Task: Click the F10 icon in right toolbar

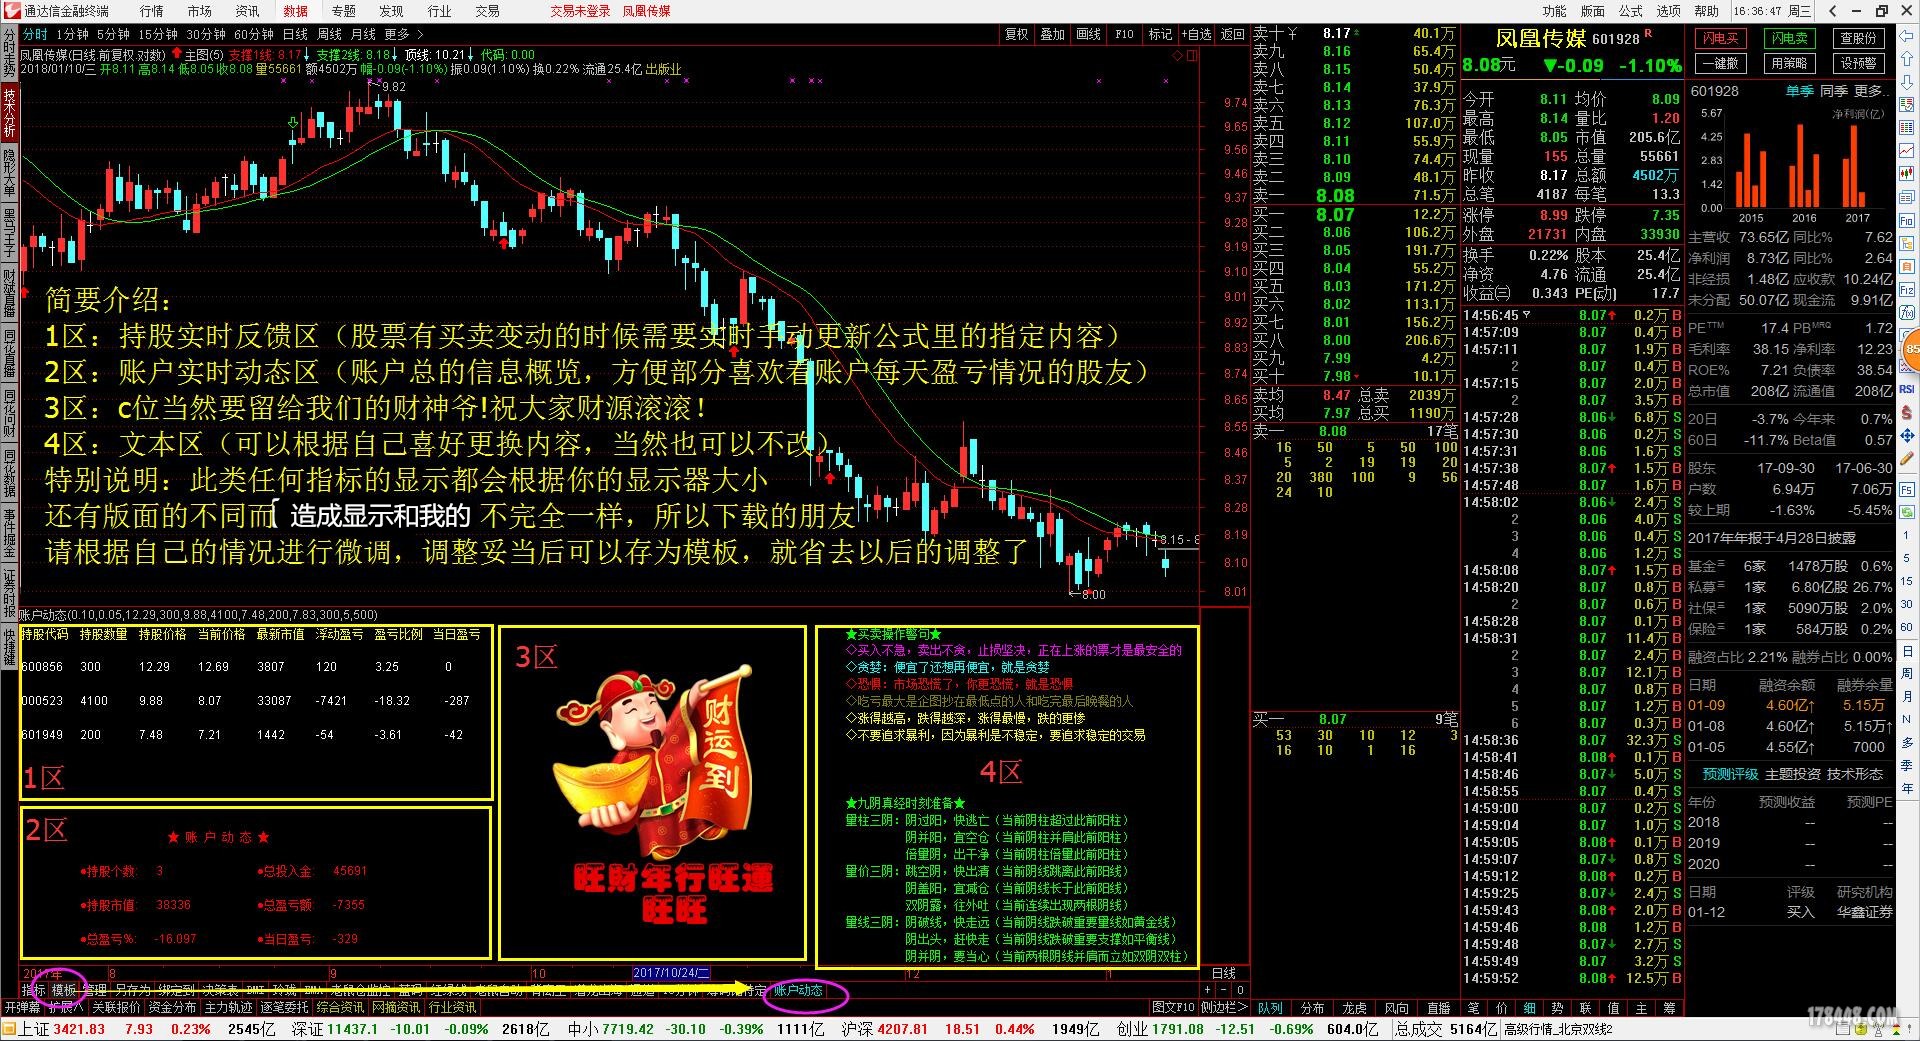Action: pyautogui.click(x=1907, y=221)
